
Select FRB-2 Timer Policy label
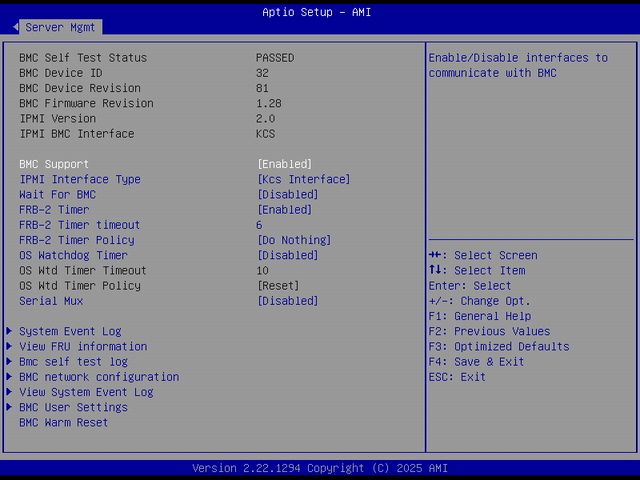77,240
